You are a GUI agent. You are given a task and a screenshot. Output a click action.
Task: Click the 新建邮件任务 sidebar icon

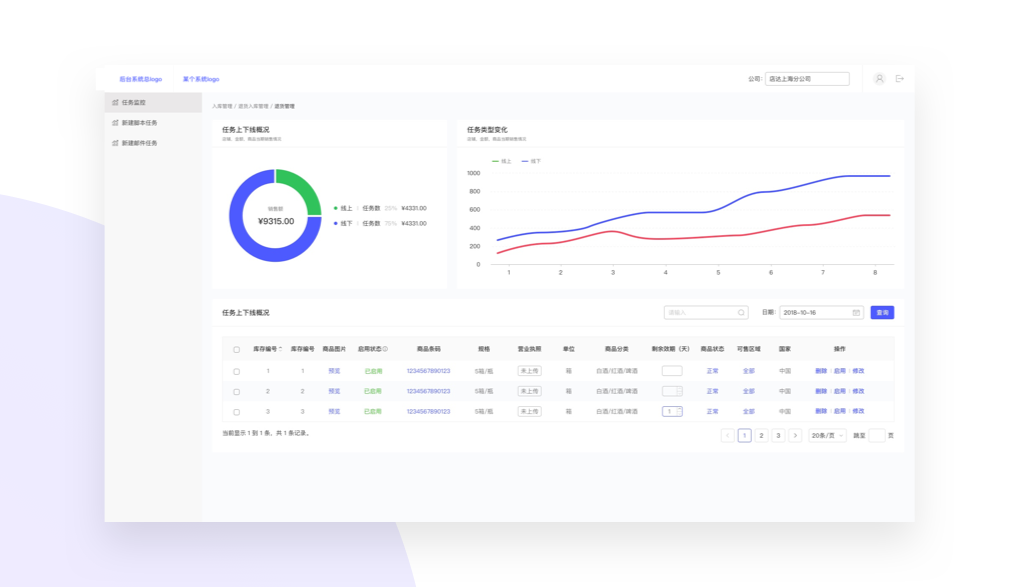(115, 143)
